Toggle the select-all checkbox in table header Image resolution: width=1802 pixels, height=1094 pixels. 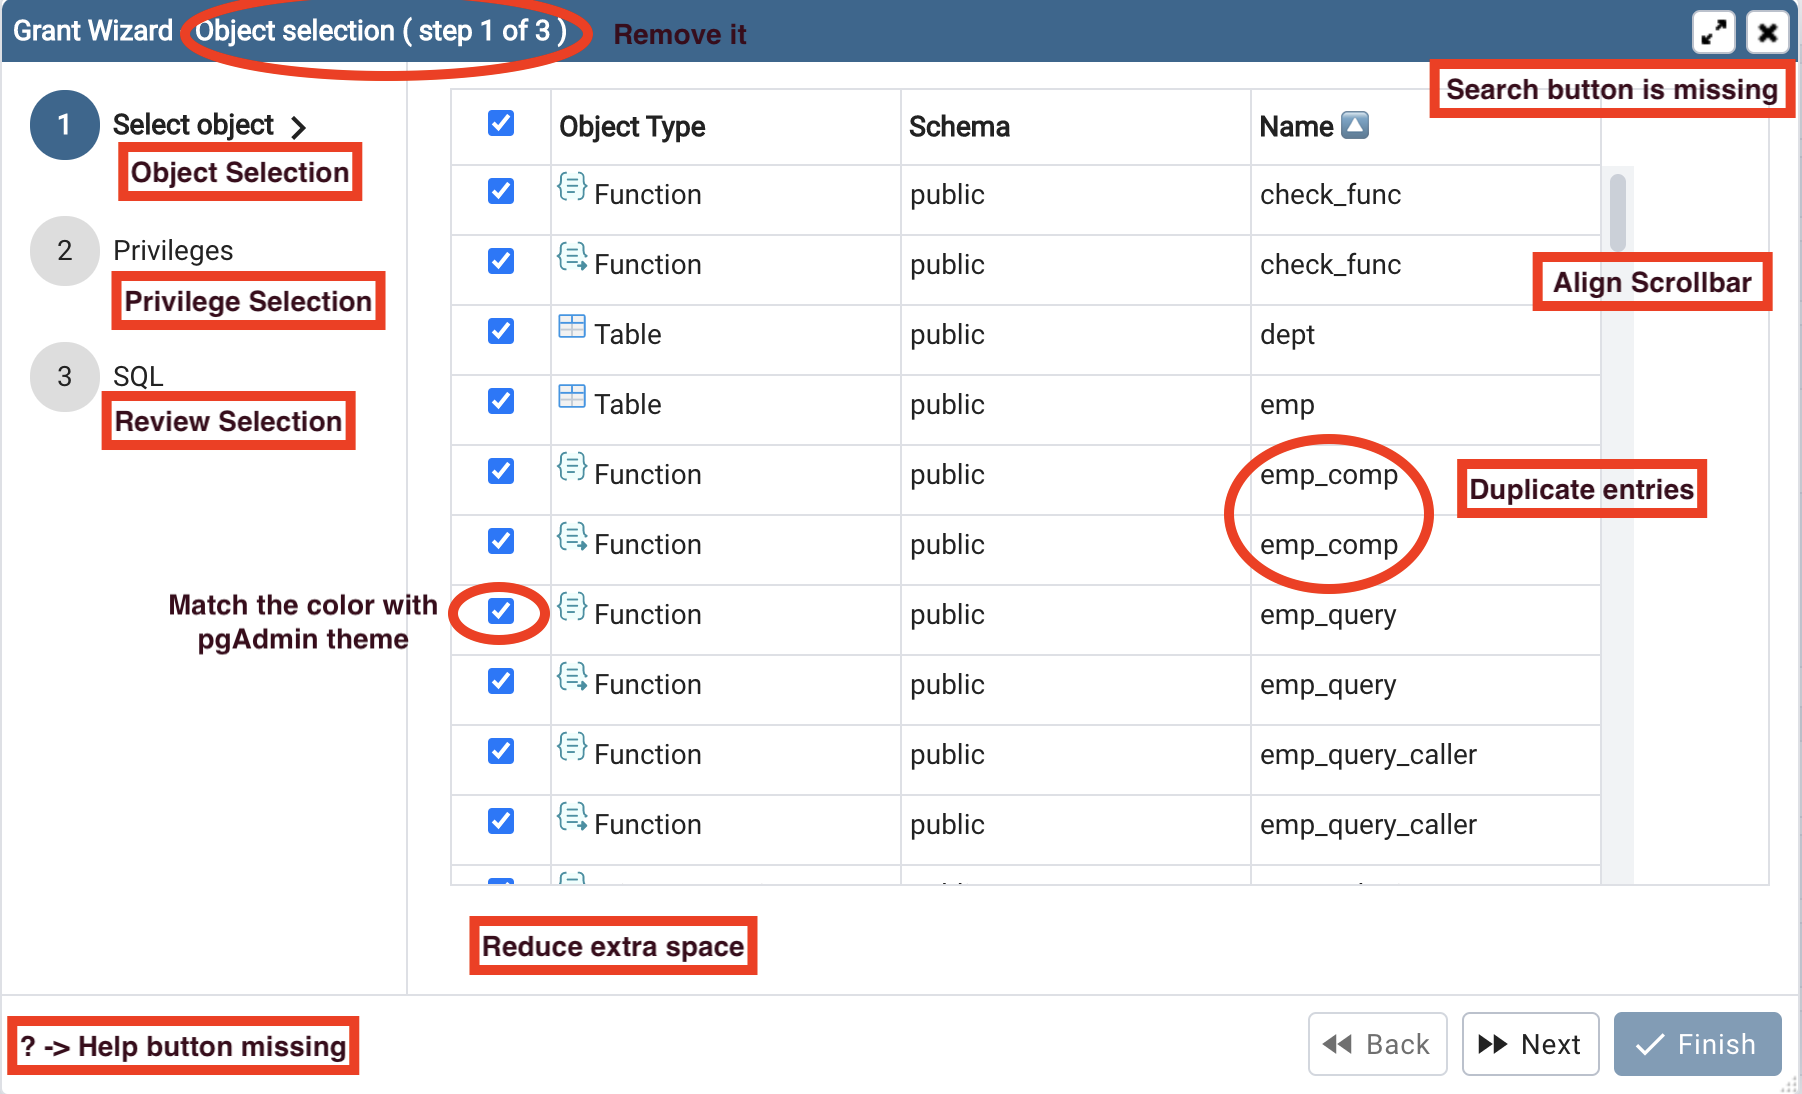(501, 123)
